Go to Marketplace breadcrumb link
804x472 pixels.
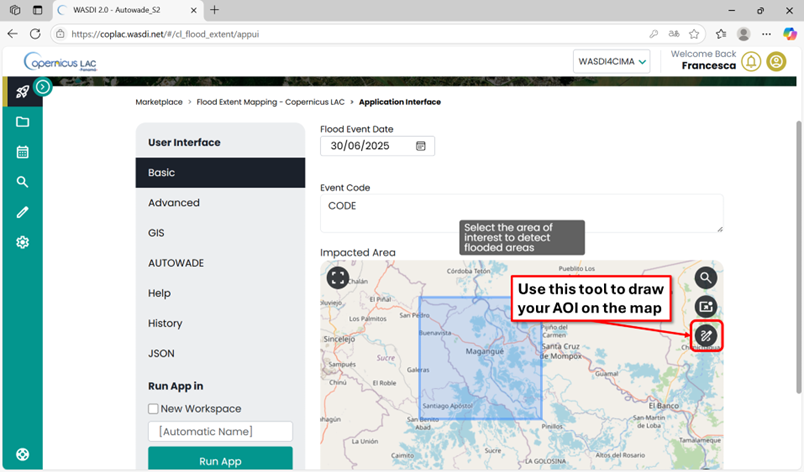click(159, 102)
